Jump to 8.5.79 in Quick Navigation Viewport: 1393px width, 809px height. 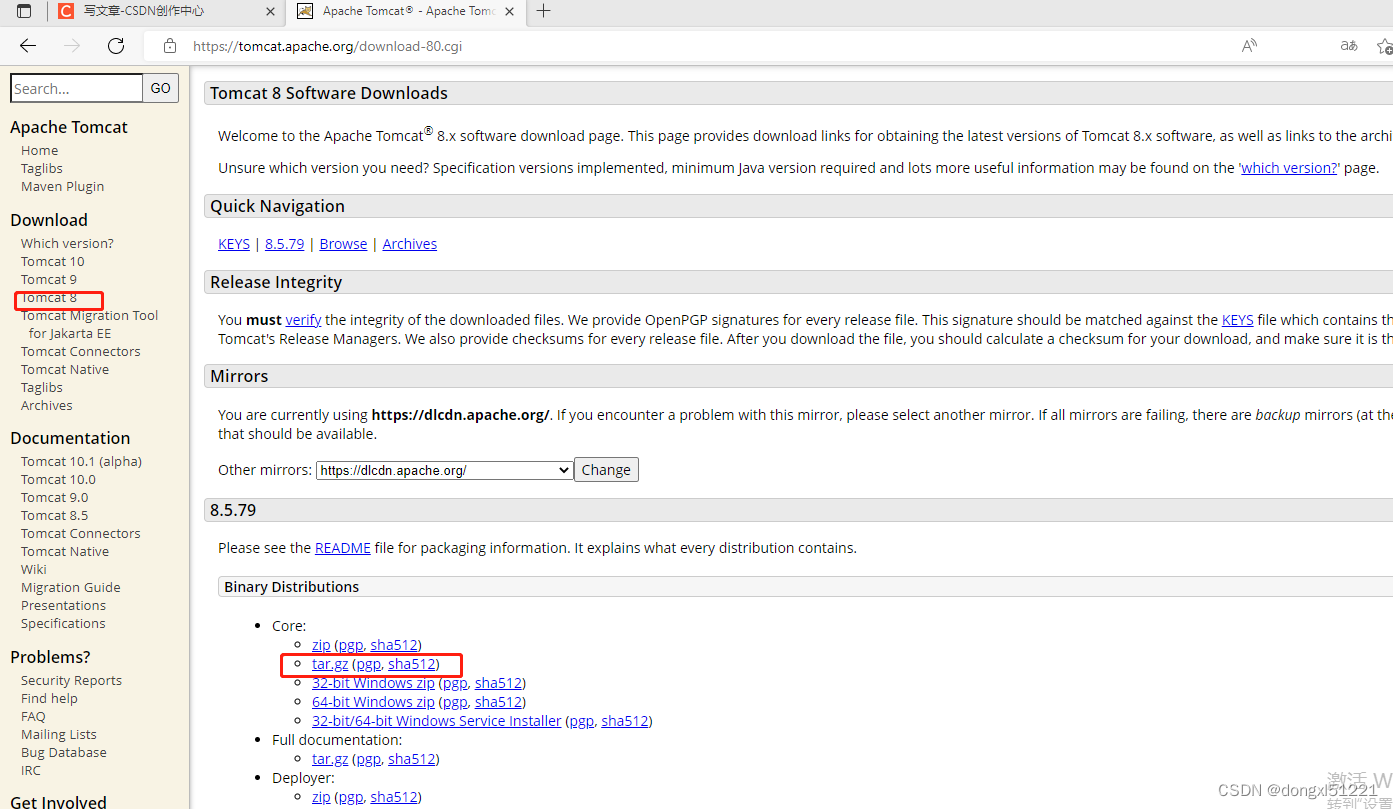285,244
